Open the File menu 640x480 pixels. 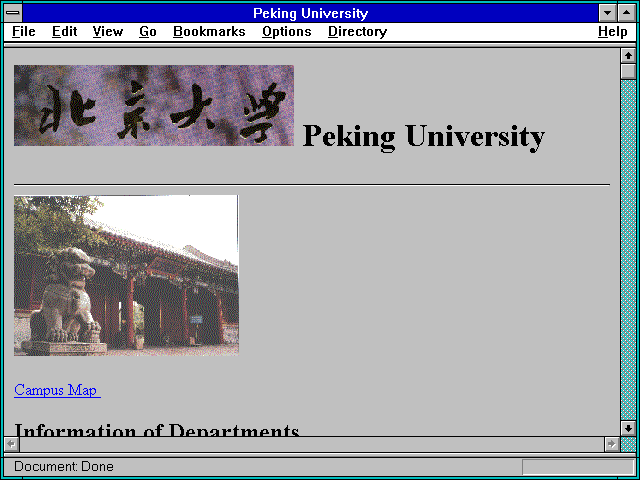click(x=24, y=32)
